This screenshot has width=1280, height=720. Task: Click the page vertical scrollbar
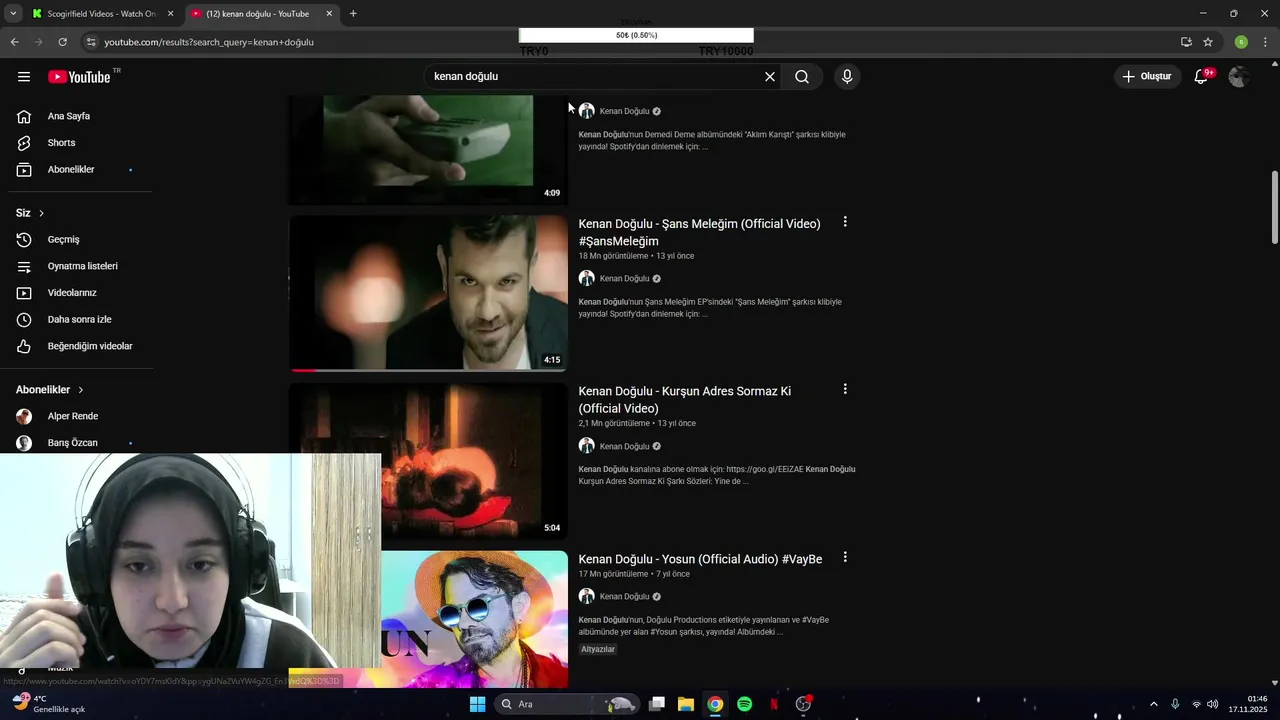[x=1274, y=207]
